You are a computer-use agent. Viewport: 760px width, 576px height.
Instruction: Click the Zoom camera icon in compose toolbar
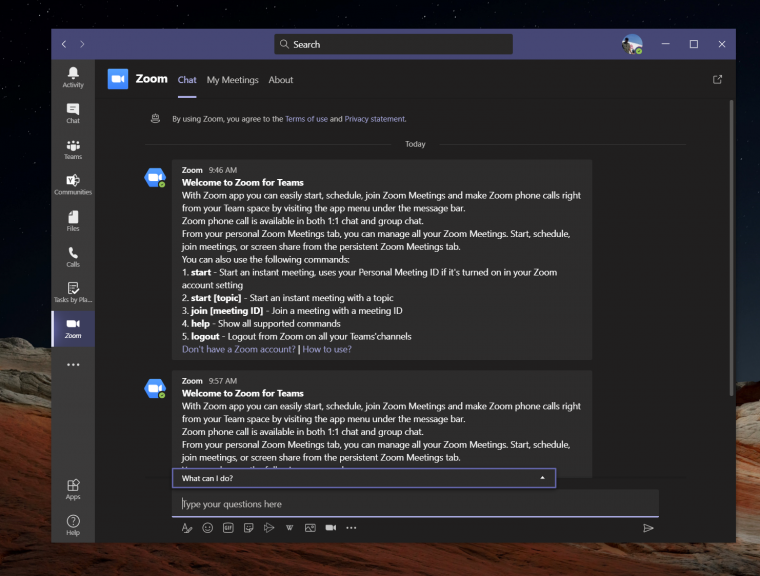(331, 528)
